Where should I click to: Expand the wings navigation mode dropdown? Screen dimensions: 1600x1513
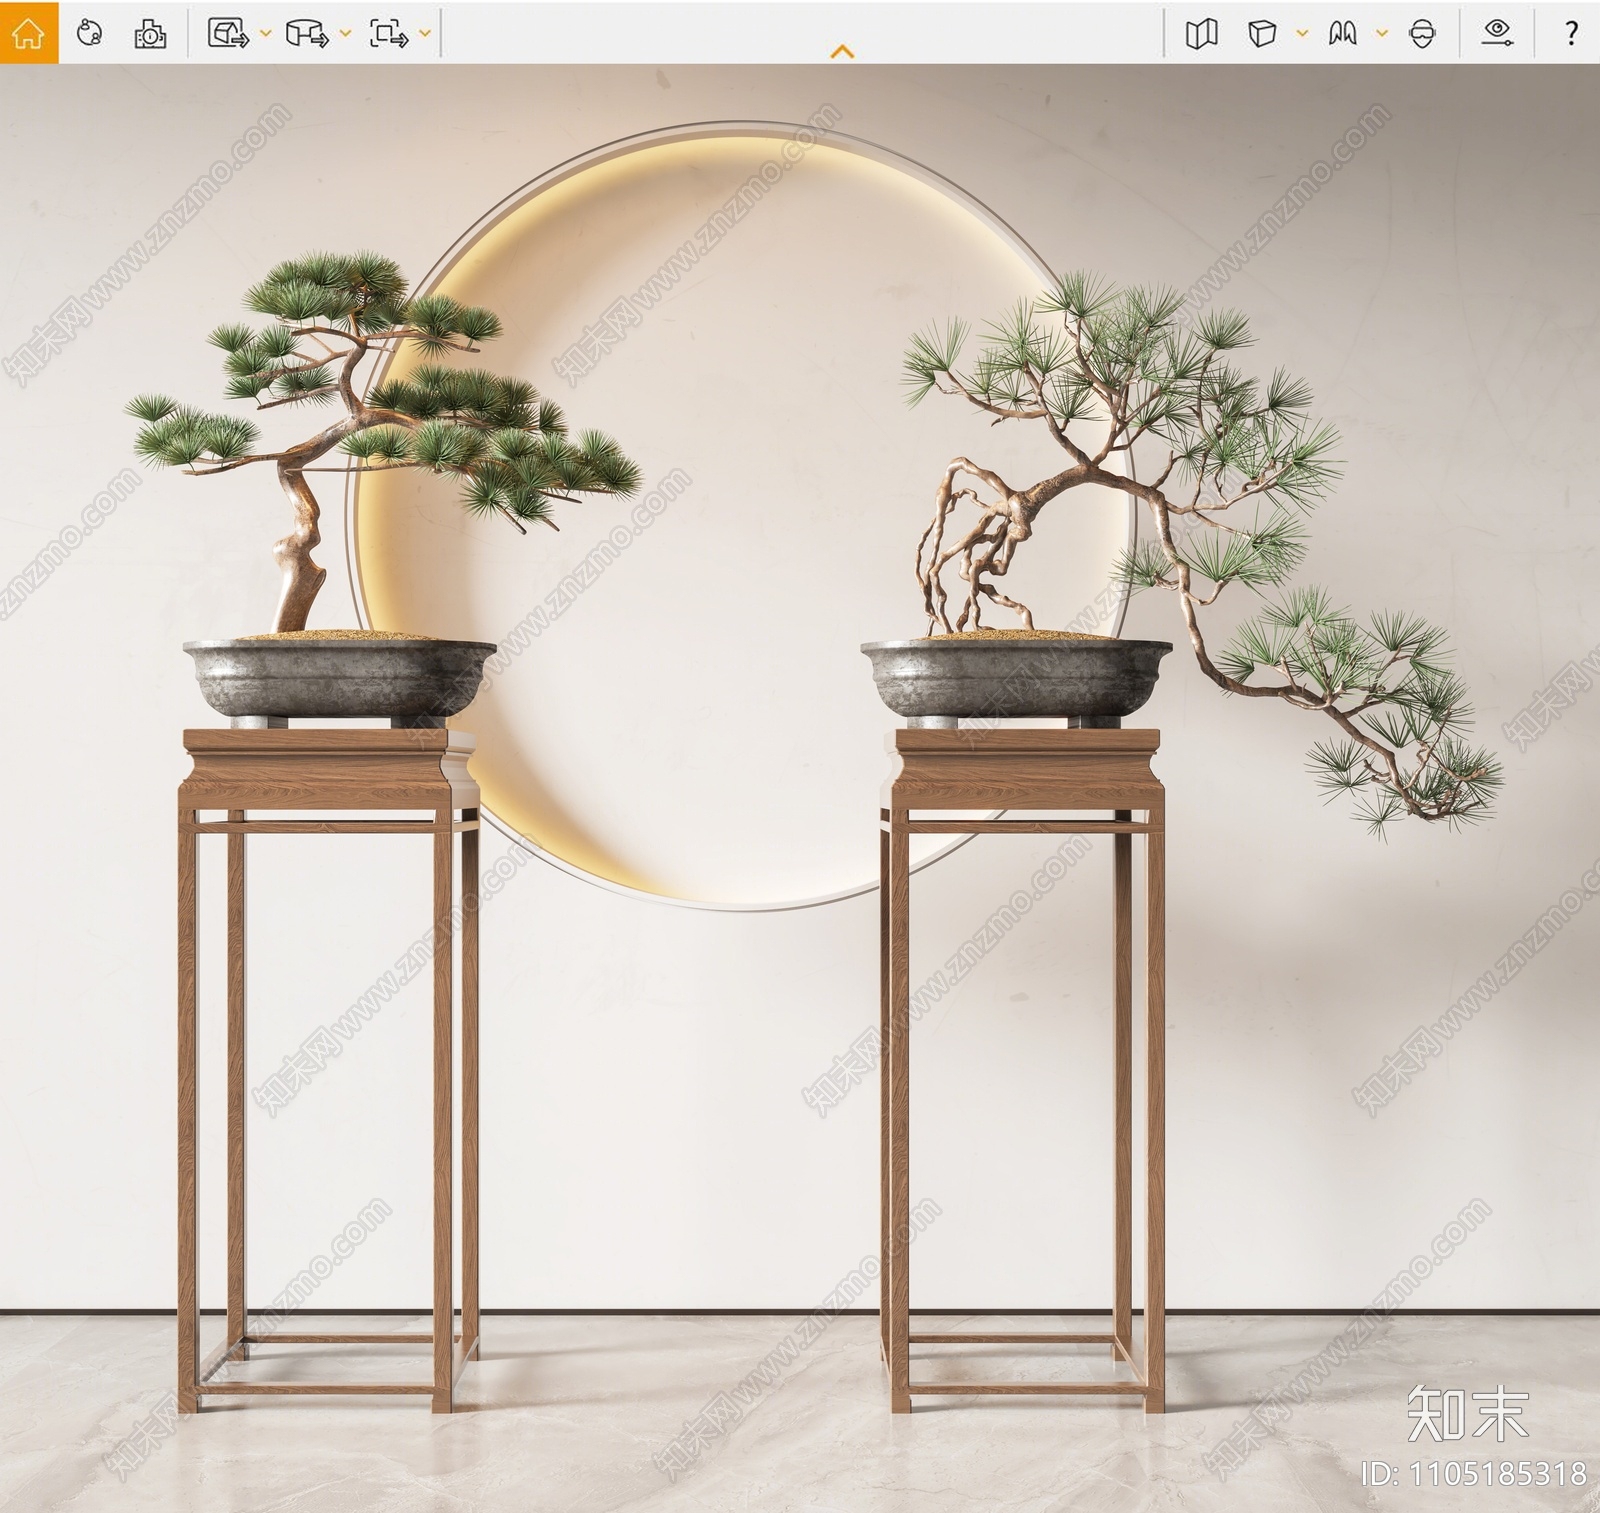(1382, 33)
